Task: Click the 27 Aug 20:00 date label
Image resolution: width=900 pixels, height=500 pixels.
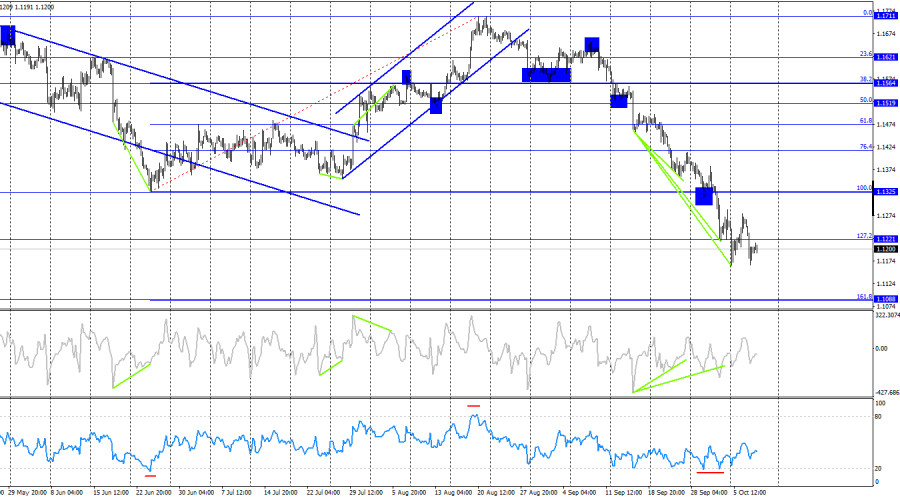Action: coord(538,493)
